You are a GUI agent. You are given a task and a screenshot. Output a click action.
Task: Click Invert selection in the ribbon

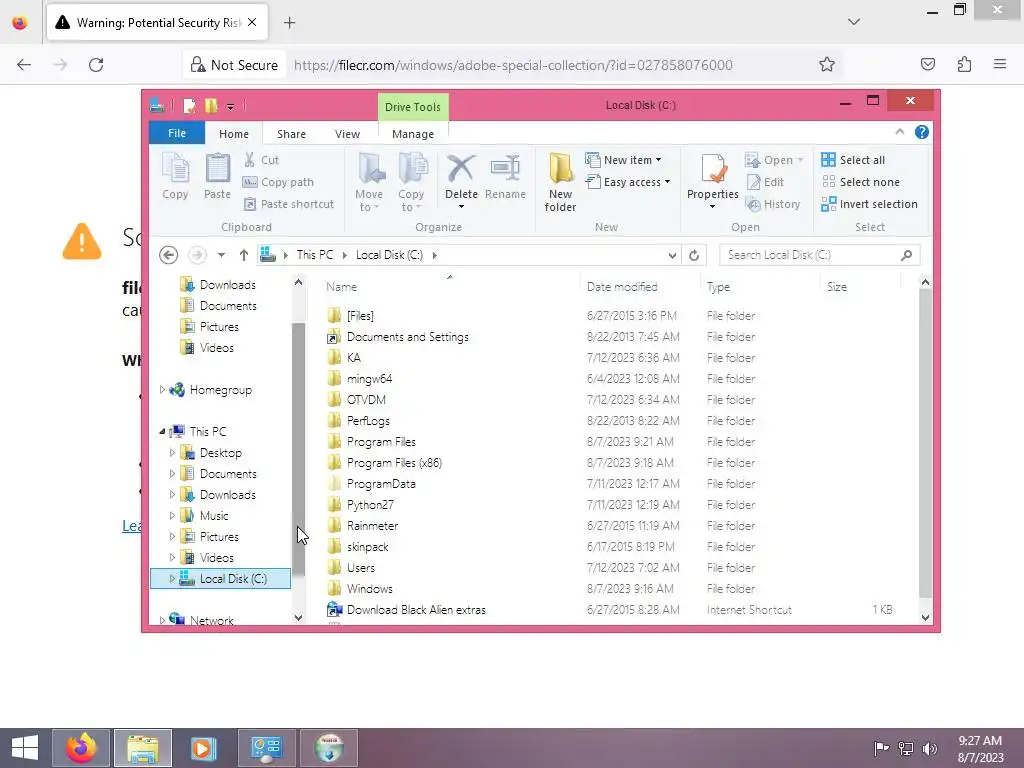[x=870, y=204]
